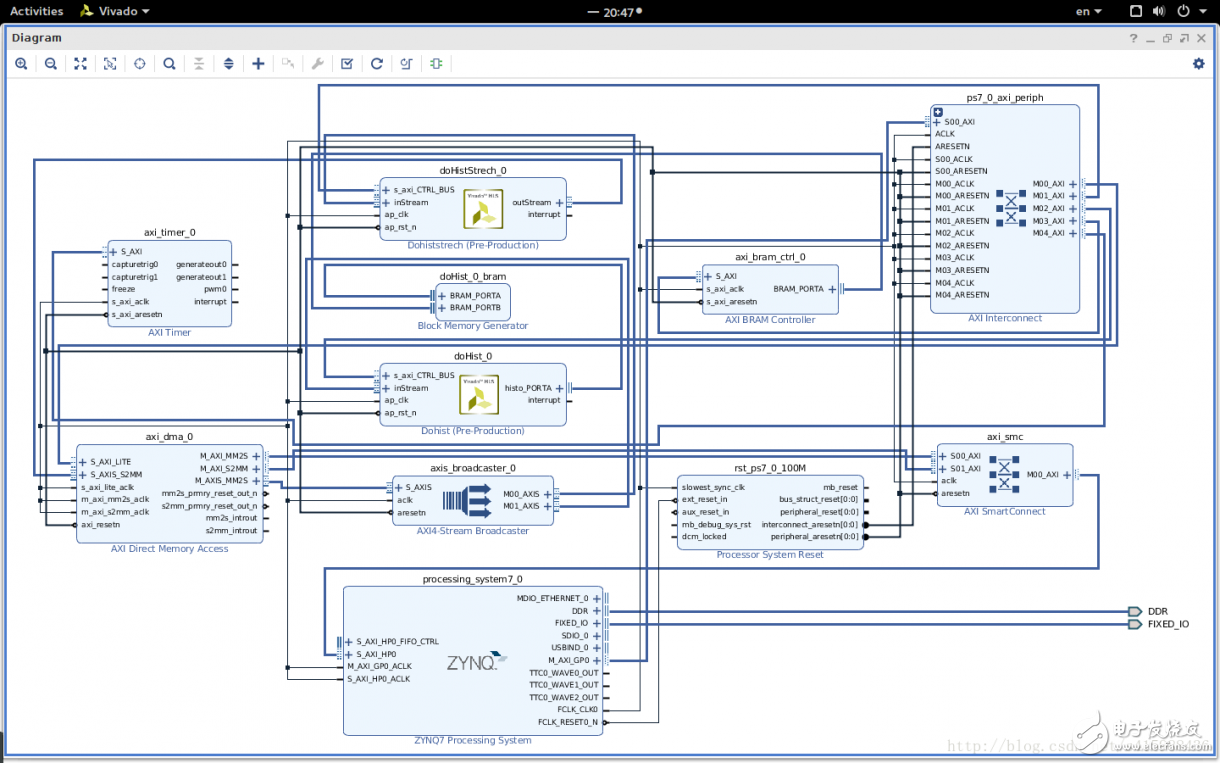Viewport: 1220px width, 763px height.
Task: Activate the Select Area tool
Action: pos(110,63)
